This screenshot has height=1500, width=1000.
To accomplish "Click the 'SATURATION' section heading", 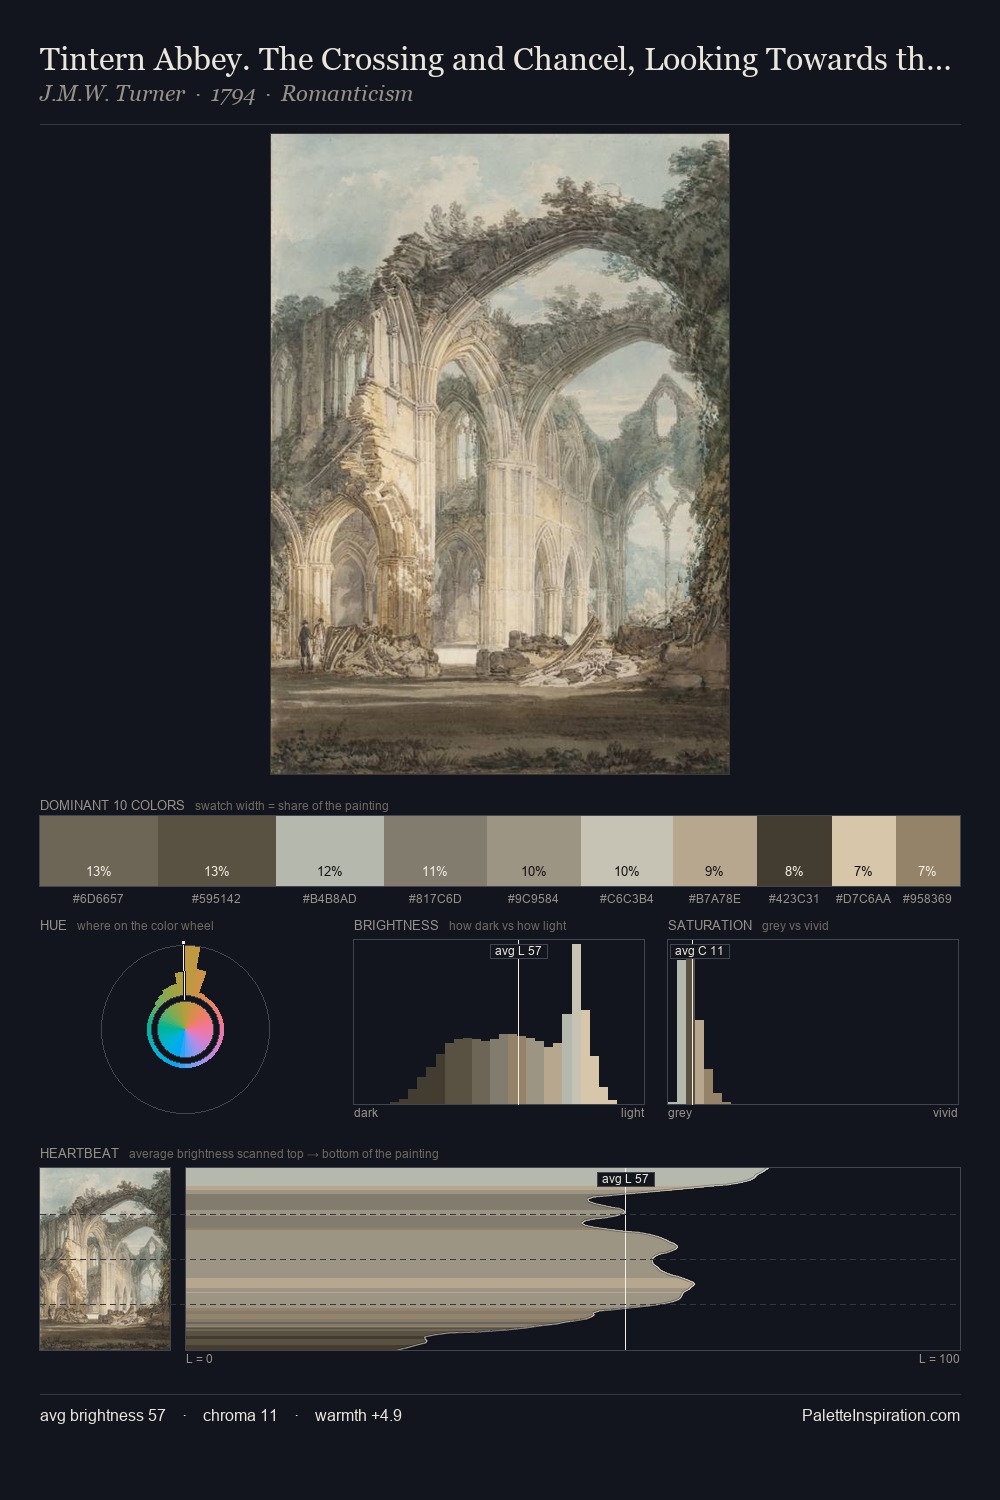I will pyautogui.click(x=710, y=925).
